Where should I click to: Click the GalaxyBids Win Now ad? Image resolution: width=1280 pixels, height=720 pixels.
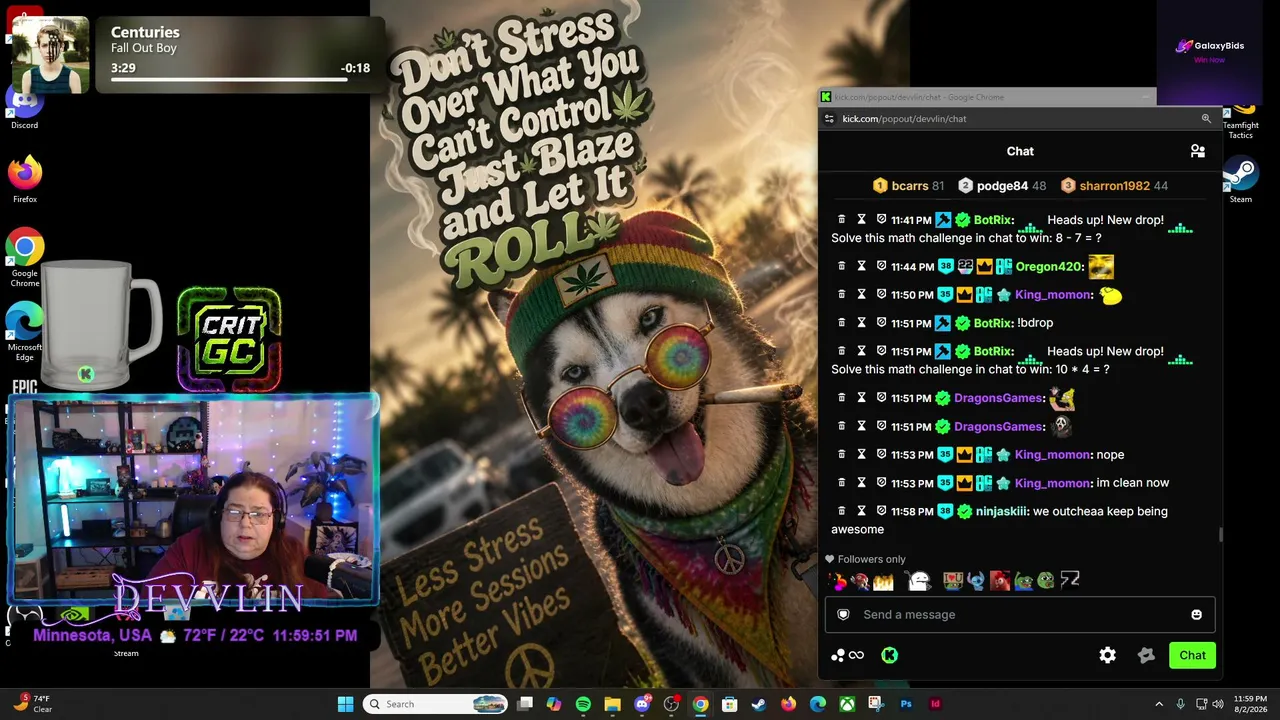(x=1210, y=52)
